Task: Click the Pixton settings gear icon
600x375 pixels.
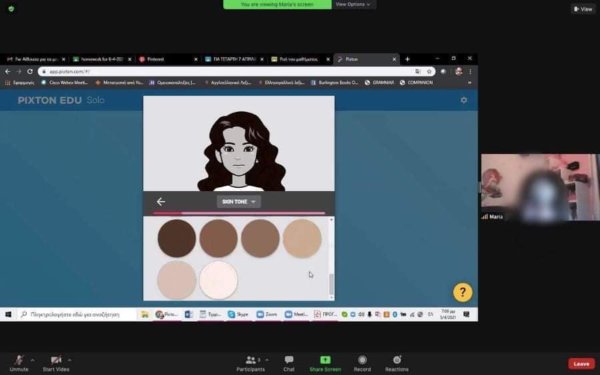Action: click(x=463, y=100)
